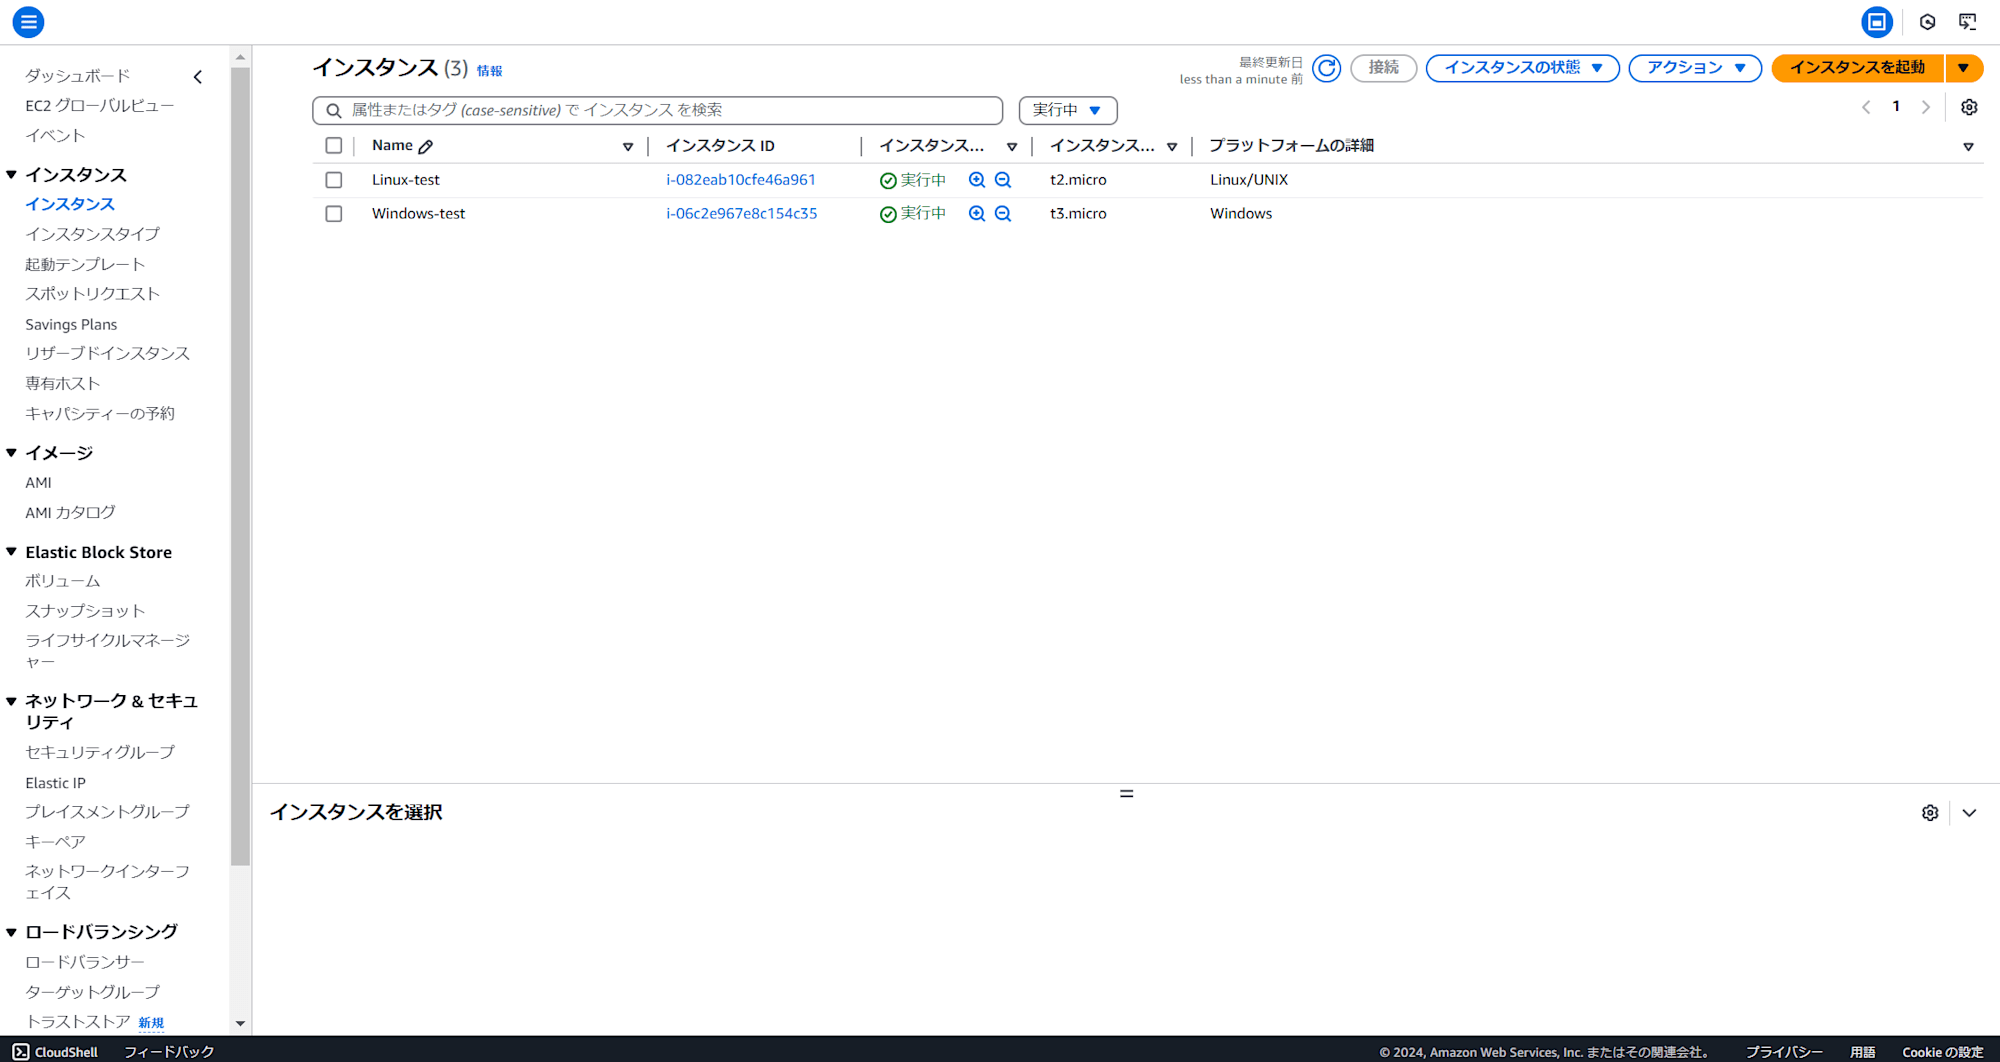The width and height of the screenshot is (2000, 1062).
Task: Open Cookie の設定 in footer
Action: 1942,1052
